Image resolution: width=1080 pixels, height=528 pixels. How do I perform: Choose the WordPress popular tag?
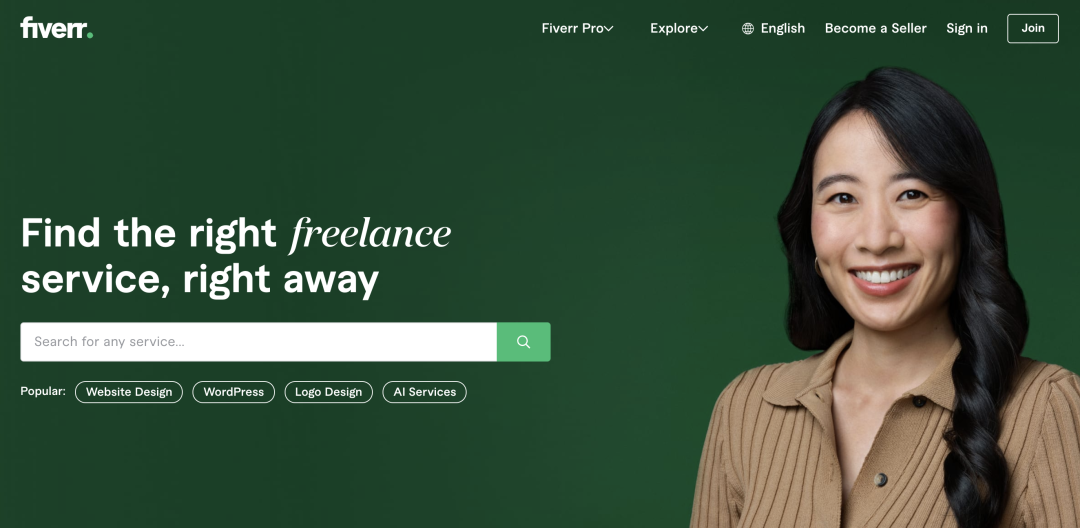click(233, 392)
